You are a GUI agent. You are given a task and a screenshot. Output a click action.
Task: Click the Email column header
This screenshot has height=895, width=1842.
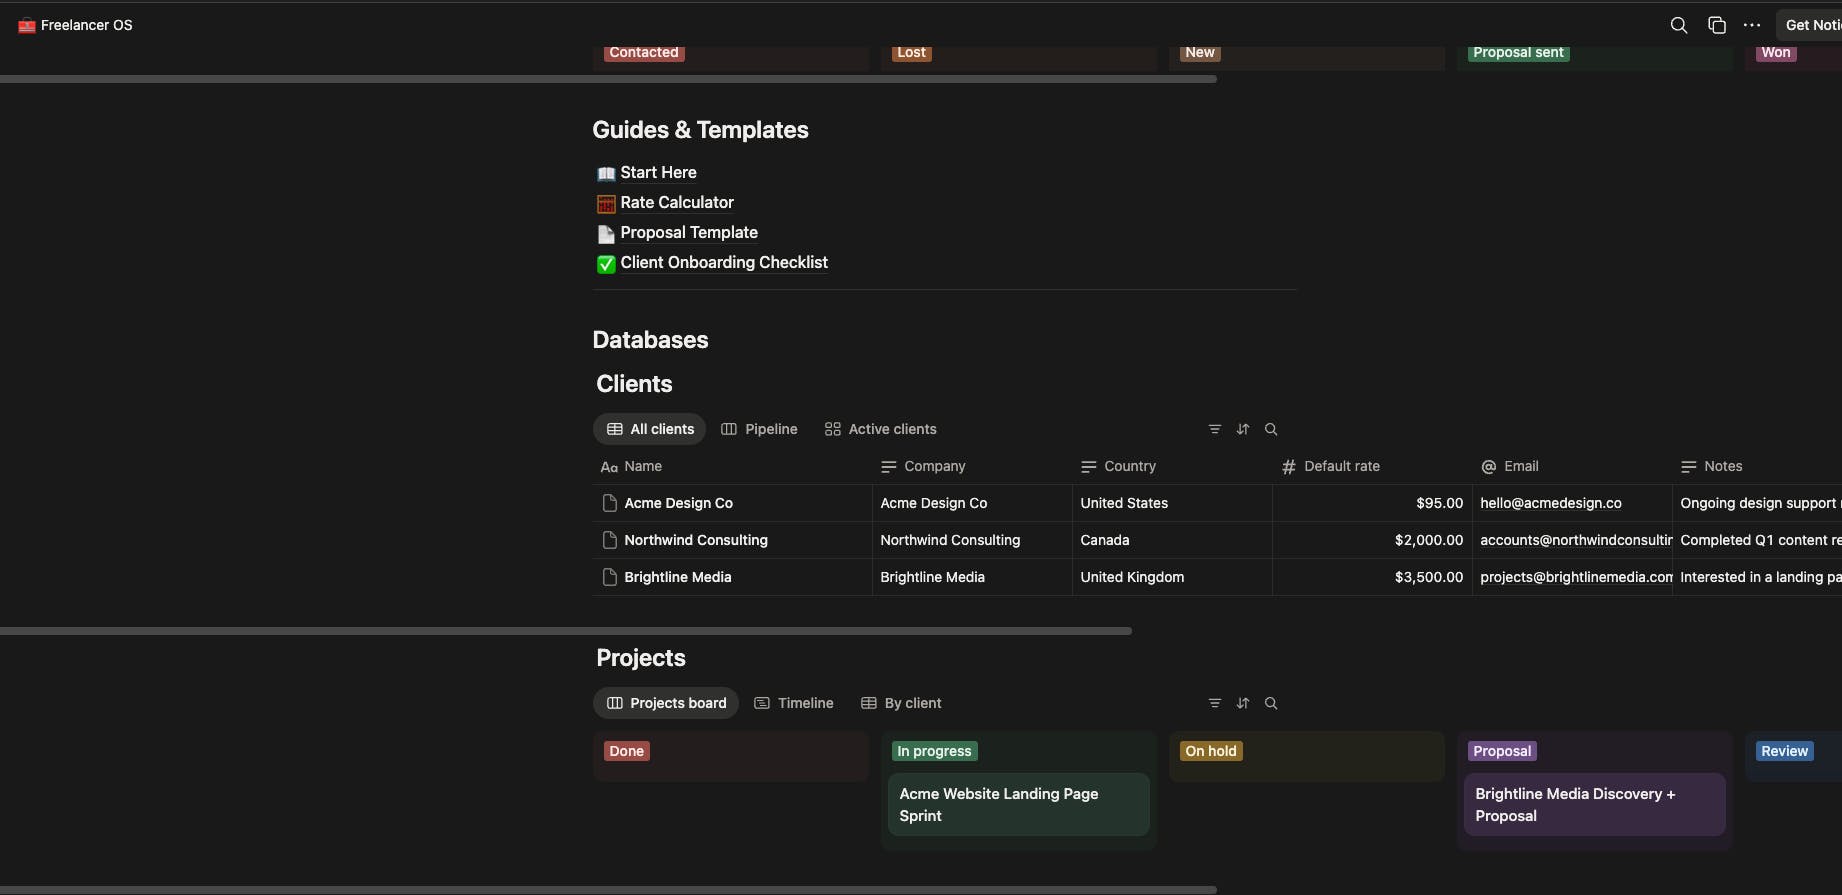[1572, 466]
